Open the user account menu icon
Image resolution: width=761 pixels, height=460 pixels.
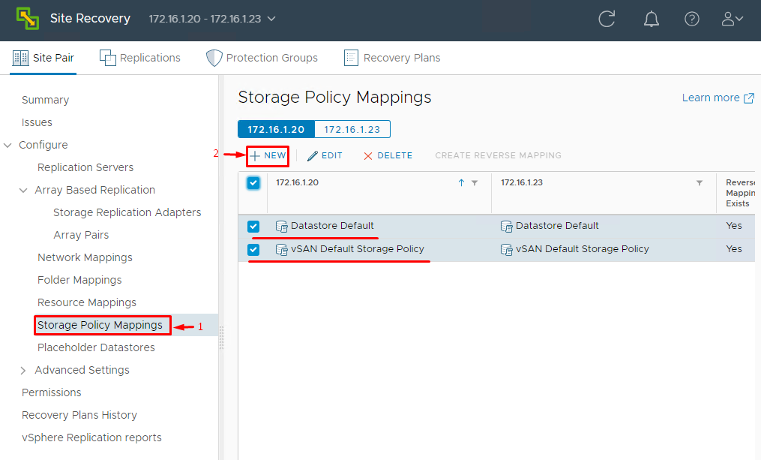coord(732,19)
